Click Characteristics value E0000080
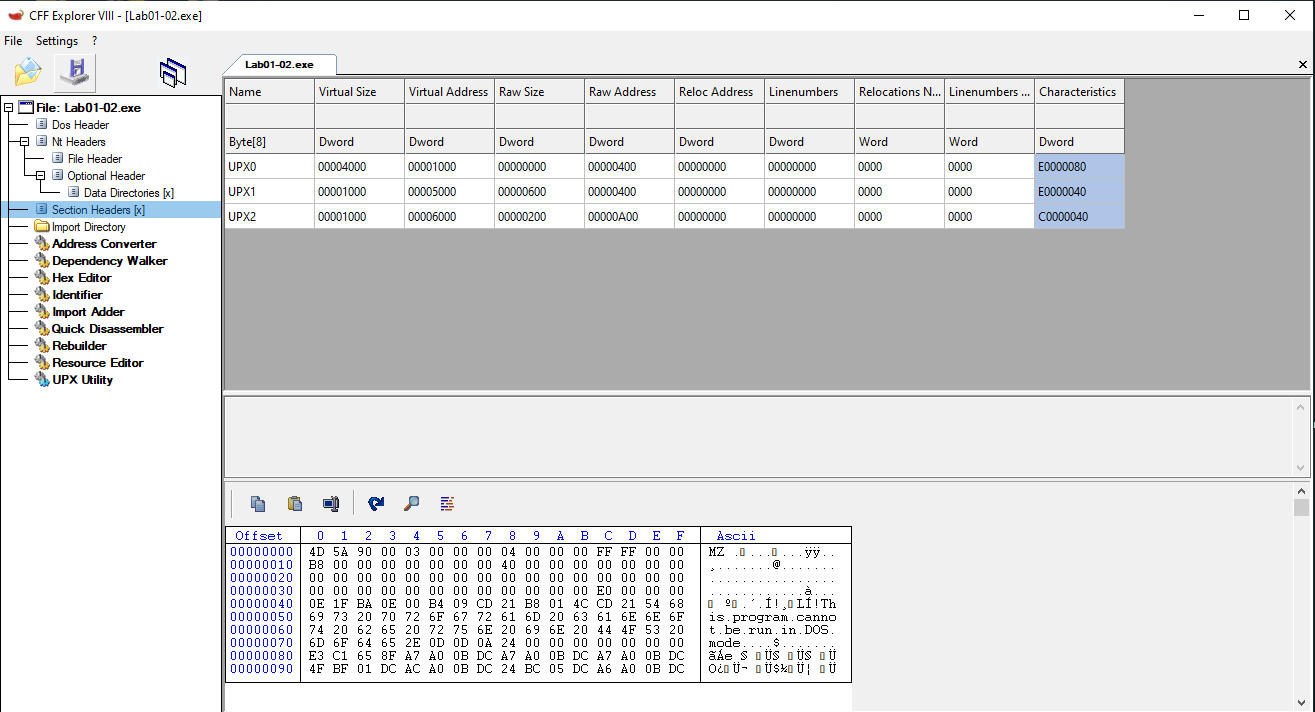Screen dimensions: 1315x712 (x=1079, y=166)
